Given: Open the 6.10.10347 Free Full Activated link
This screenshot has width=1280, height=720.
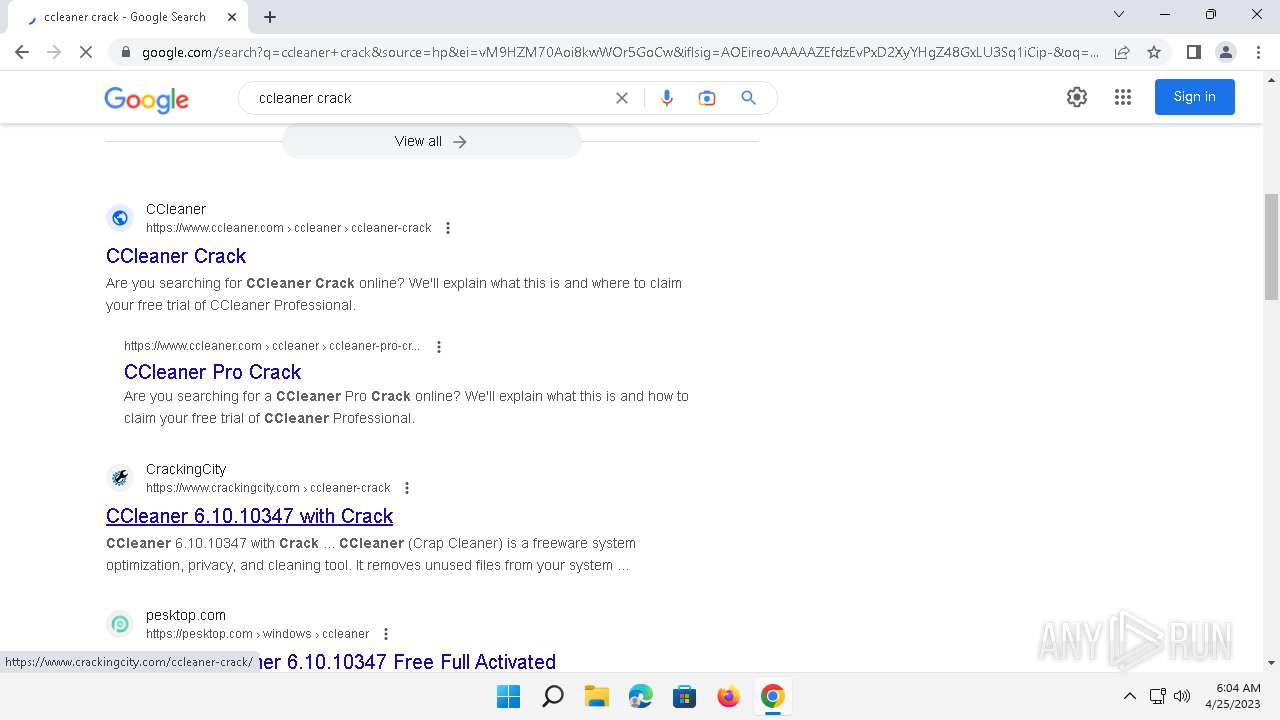Looking at the screenshot, I should pyautogui.click(x=406, y=662).
